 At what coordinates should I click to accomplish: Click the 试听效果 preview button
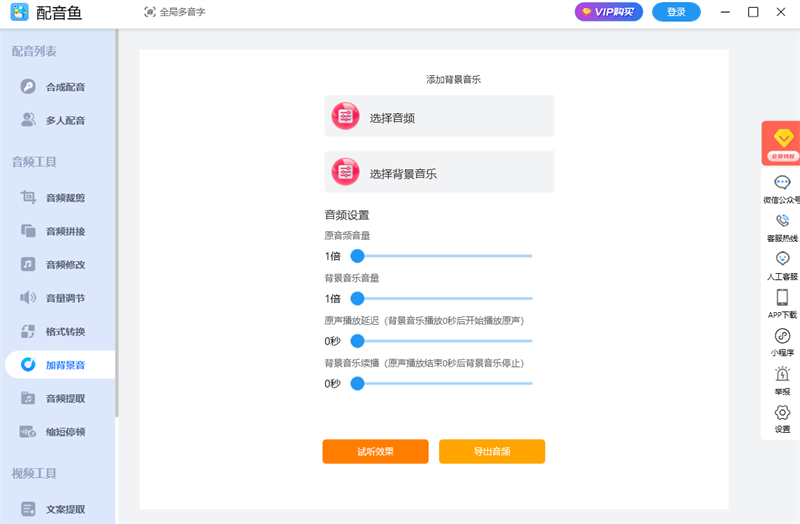click(375, 451)
